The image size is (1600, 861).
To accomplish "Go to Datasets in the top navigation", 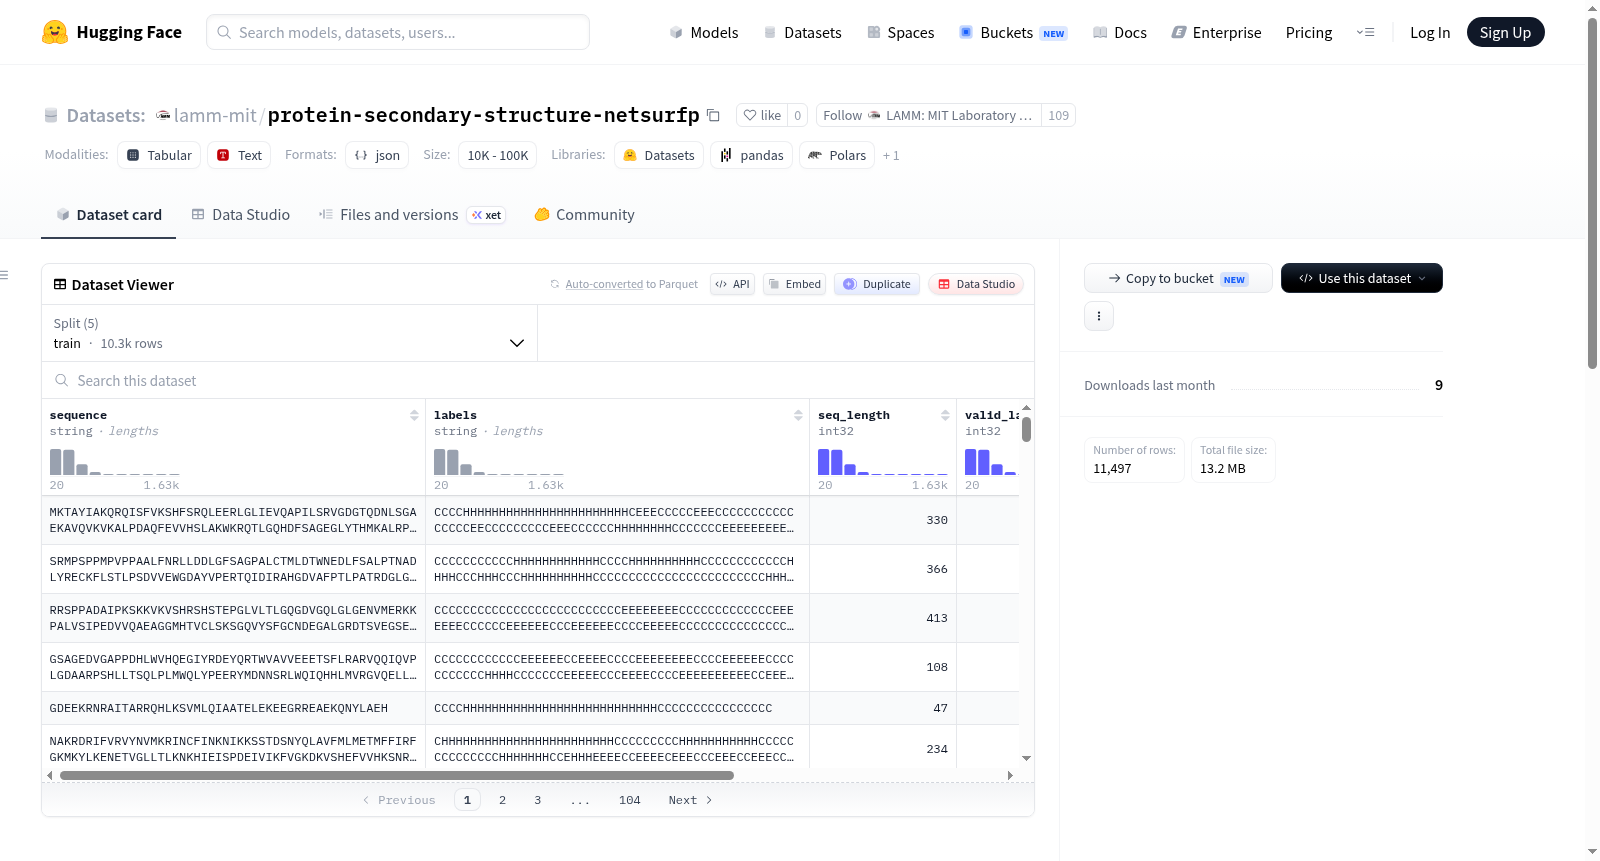I will pyautogui.click(x=802, y=32).
